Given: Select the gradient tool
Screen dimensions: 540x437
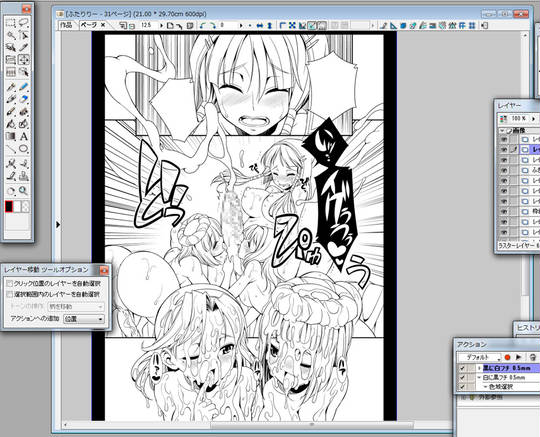Looking at the screenshot, I should point(11,136).
